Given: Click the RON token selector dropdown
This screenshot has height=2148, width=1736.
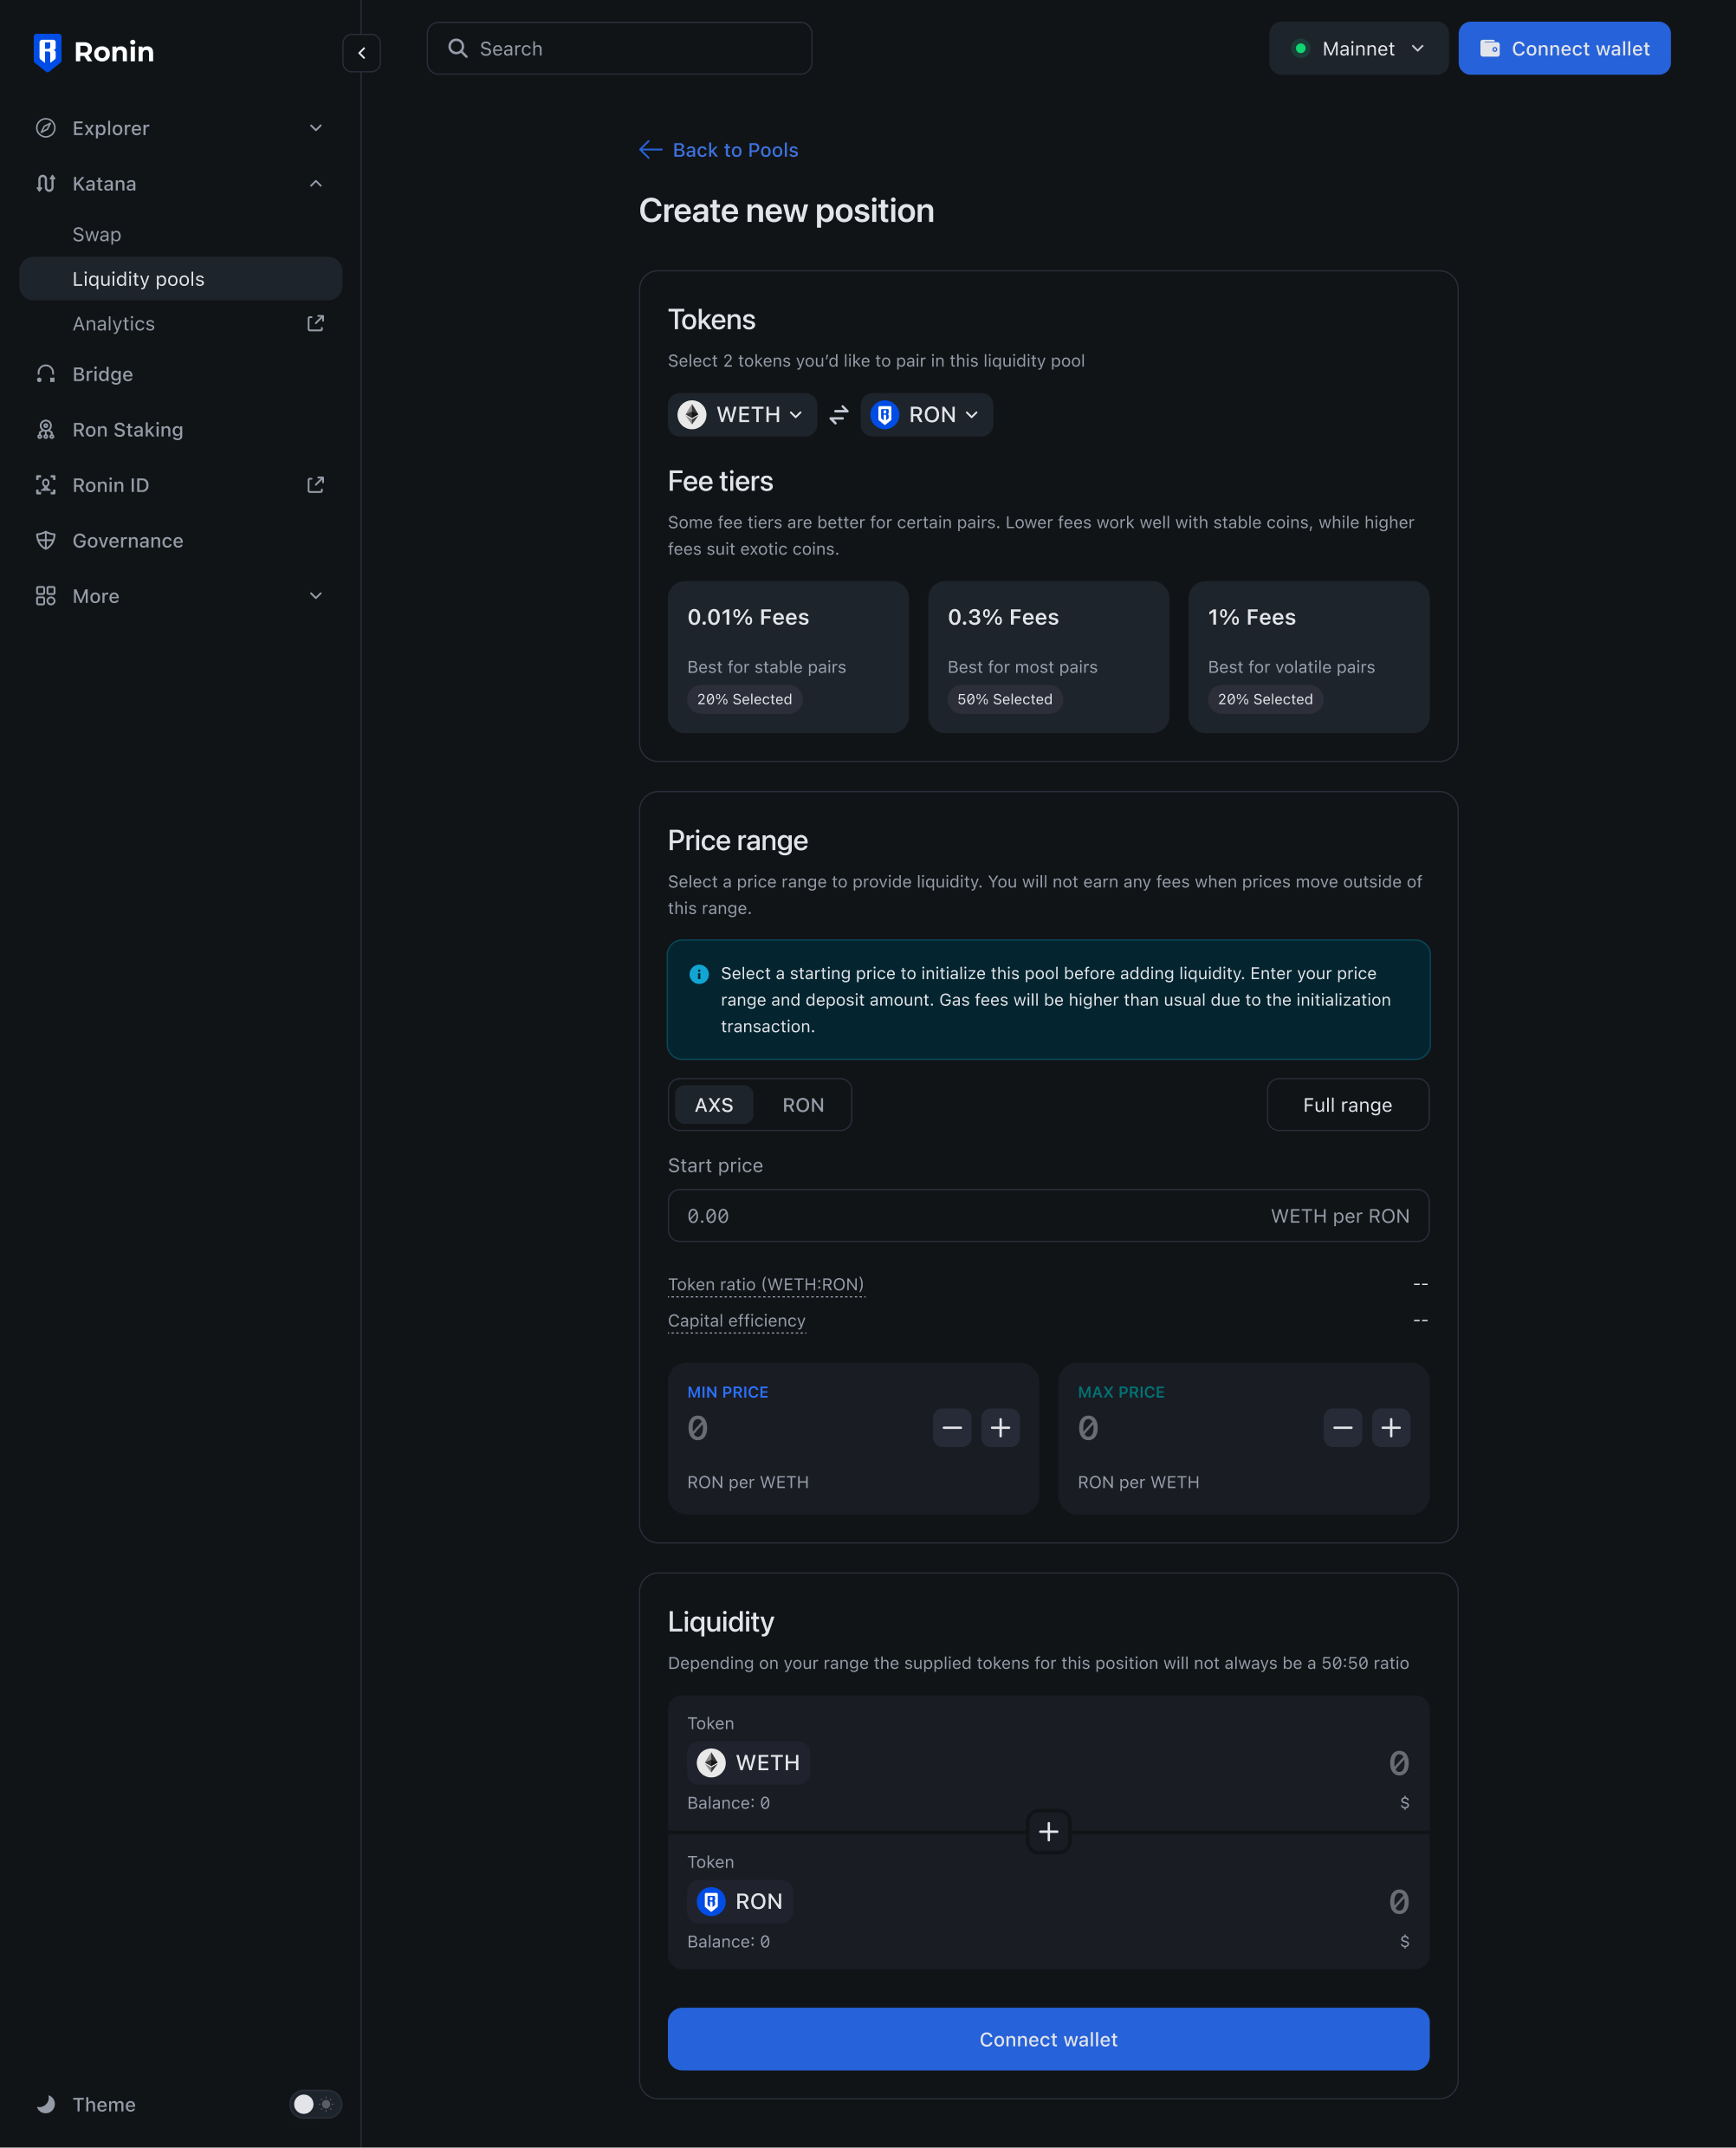Looking at the screenshot, I should pos(926,415).
